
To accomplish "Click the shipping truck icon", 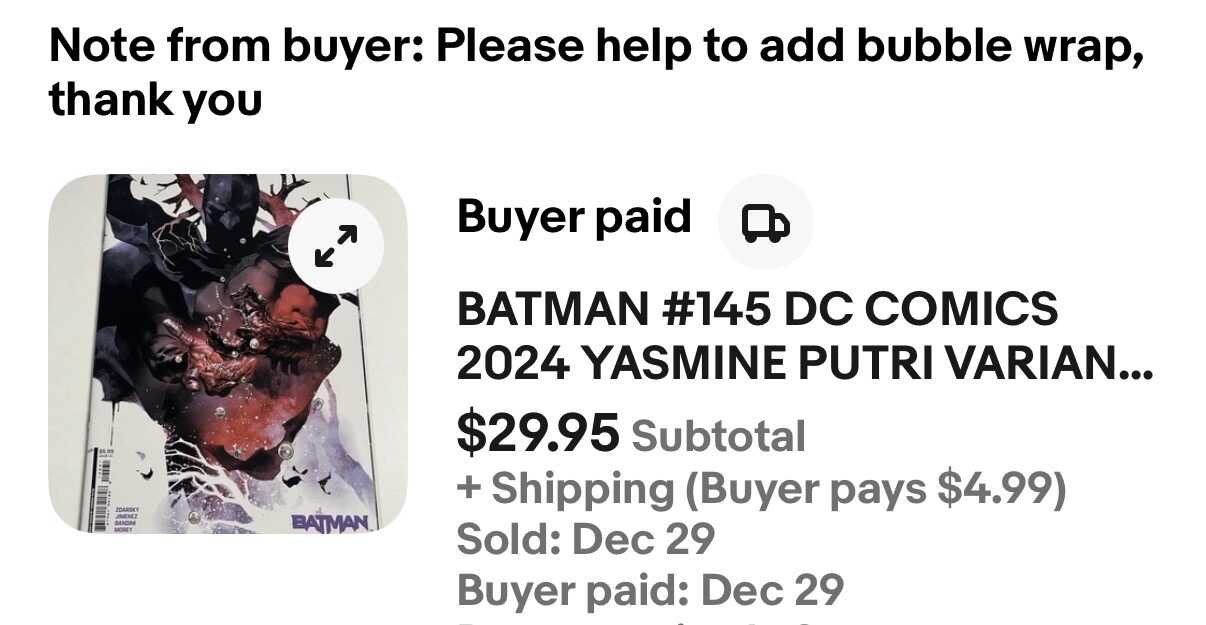I will click(765, 222).
